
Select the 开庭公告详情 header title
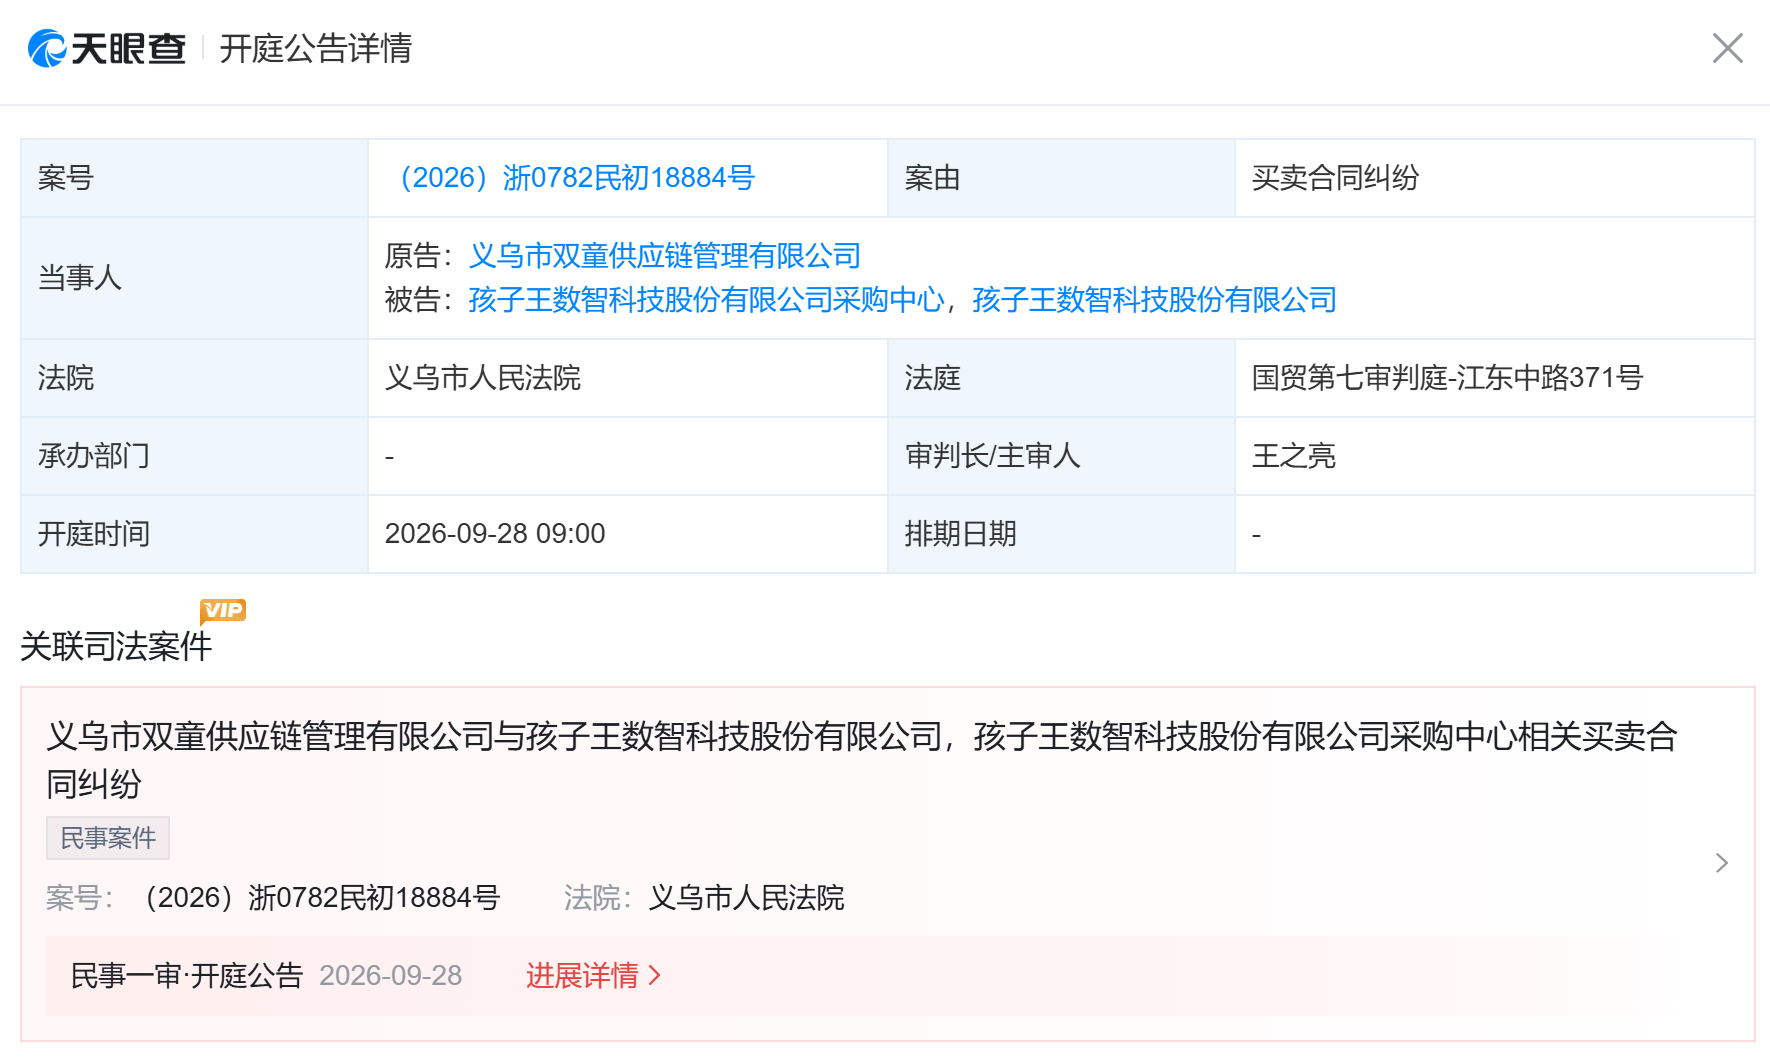pos(316,48)
